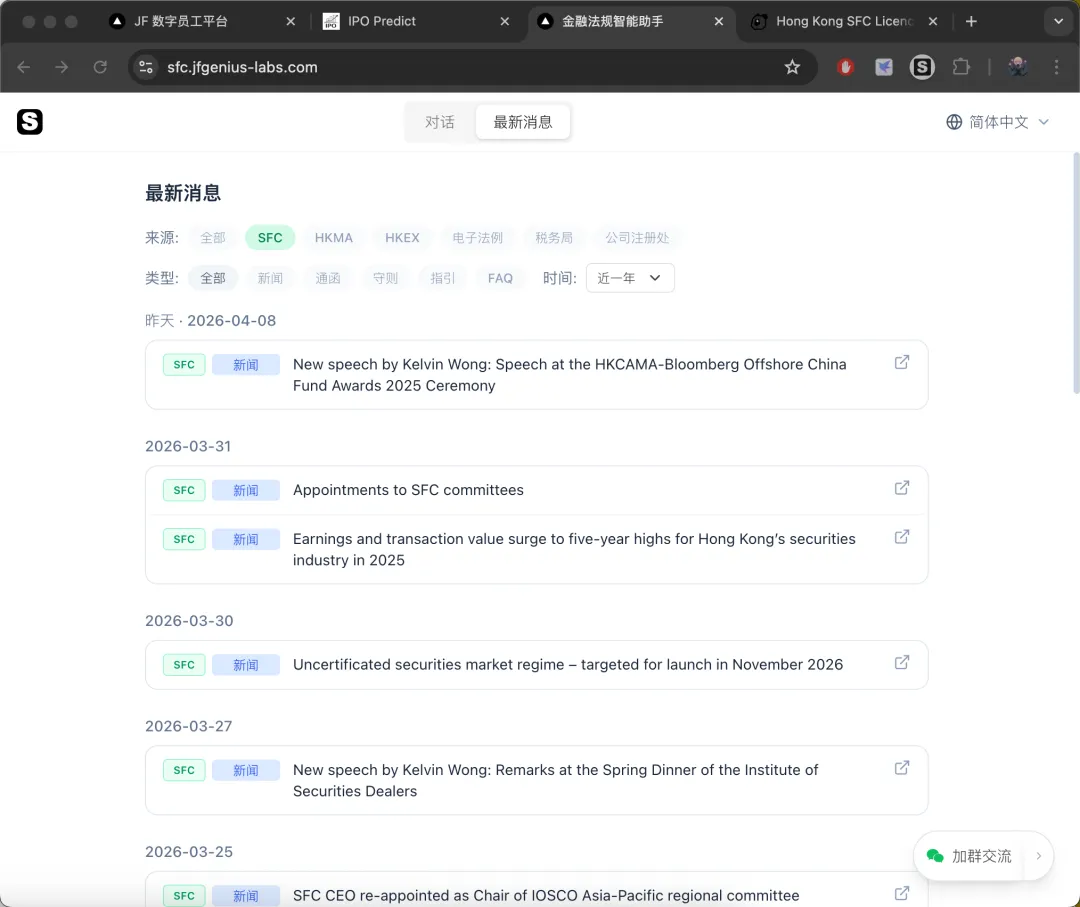This screenshot has height=907, width=1080.
Task: Open external link for Earnings and transaction value news
Action: 902,536
